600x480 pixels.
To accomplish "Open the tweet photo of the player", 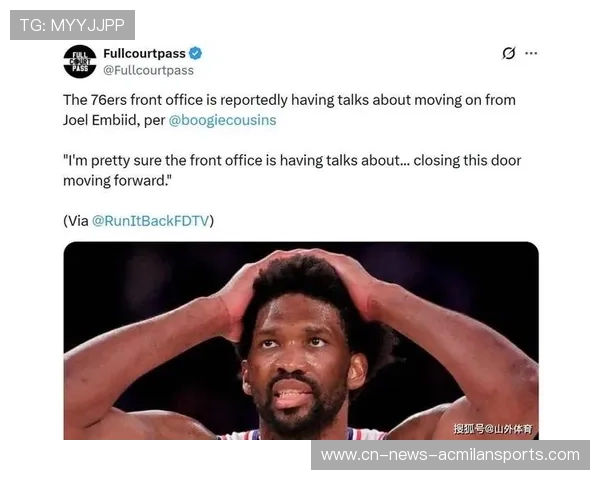I will coord(301,340).
